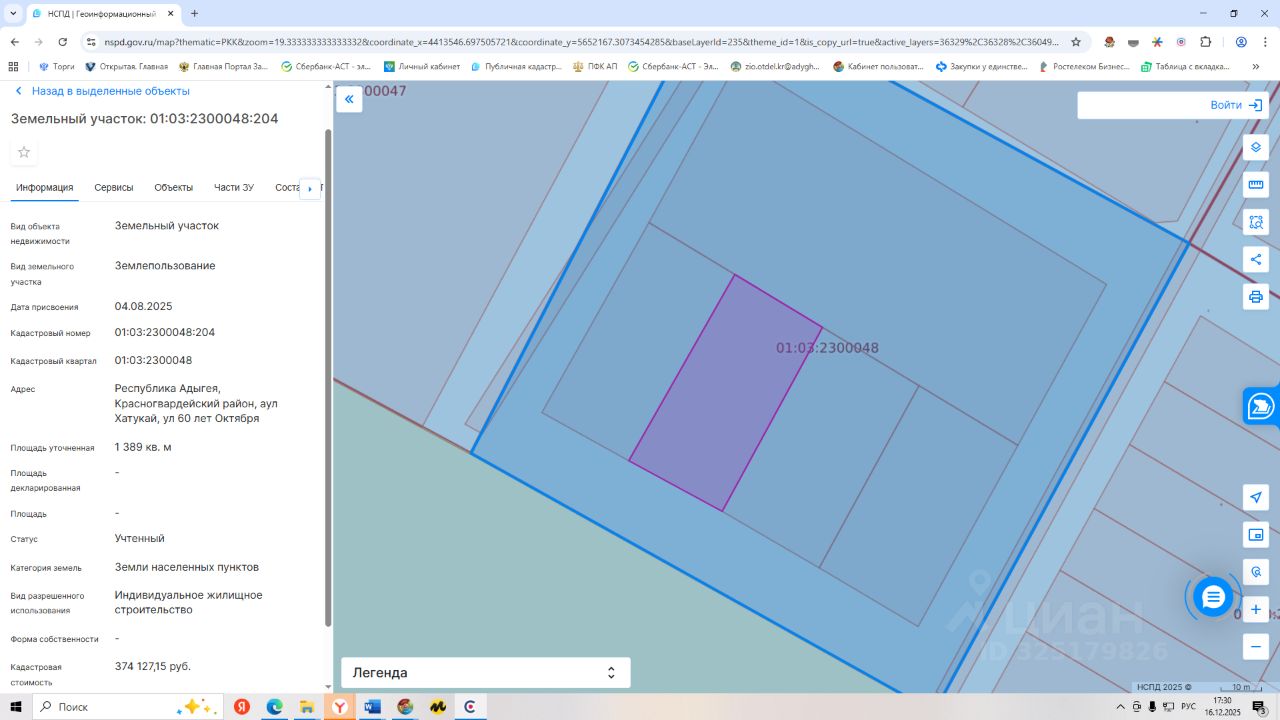Click the area value 1 389 кв. м
Viewport: 1280px width, 720px height.
pos(143,447)
